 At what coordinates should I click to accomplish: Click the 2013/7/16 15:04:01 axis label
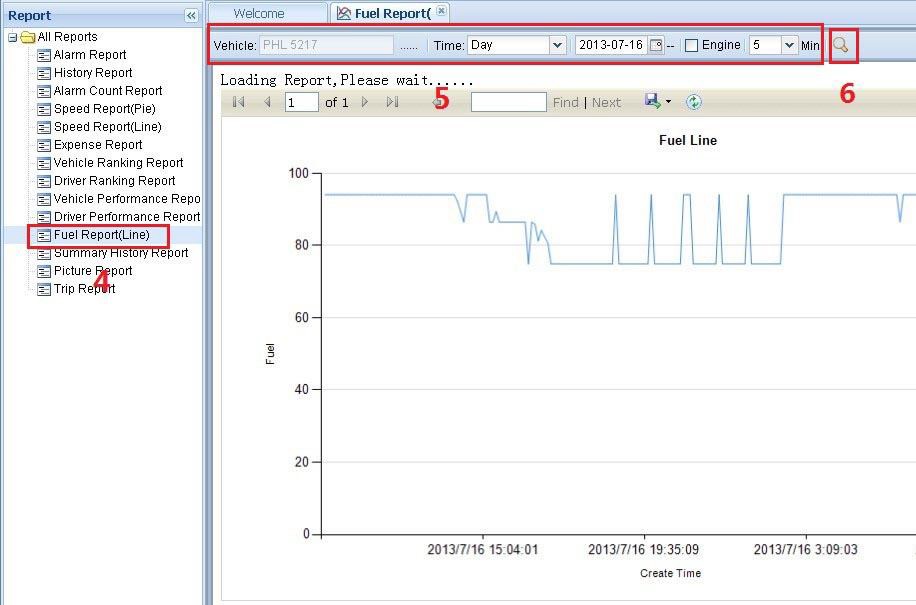click(x=483, y=550)
